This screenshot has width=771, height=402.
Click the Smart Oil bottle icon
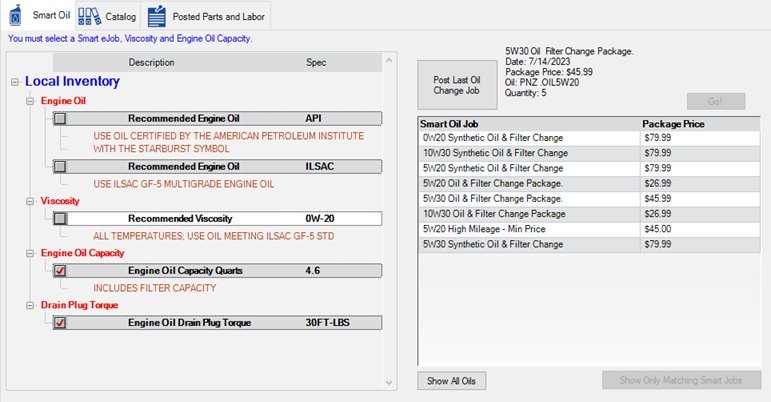point(16,15)
